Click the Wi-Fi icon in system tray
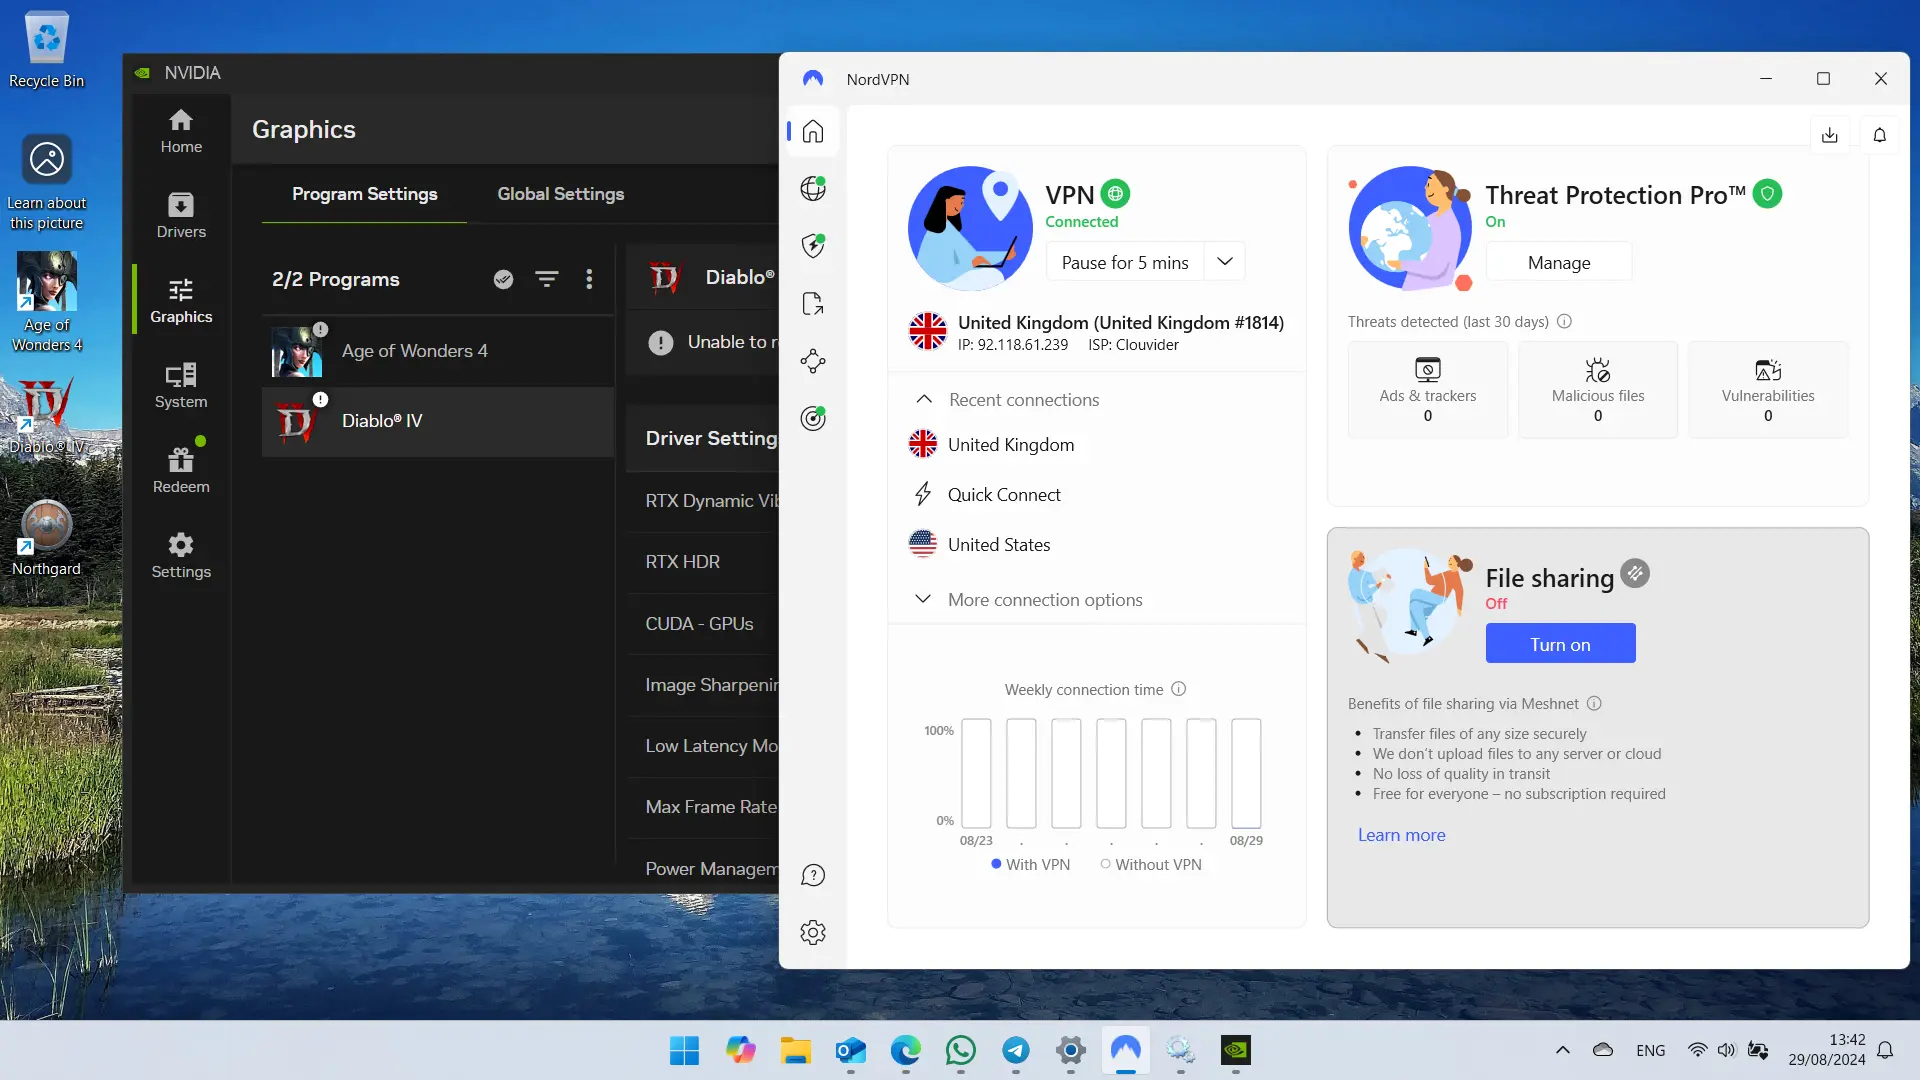Viewport: 1920px width, 1080px height. [x=1698, y=1050]
